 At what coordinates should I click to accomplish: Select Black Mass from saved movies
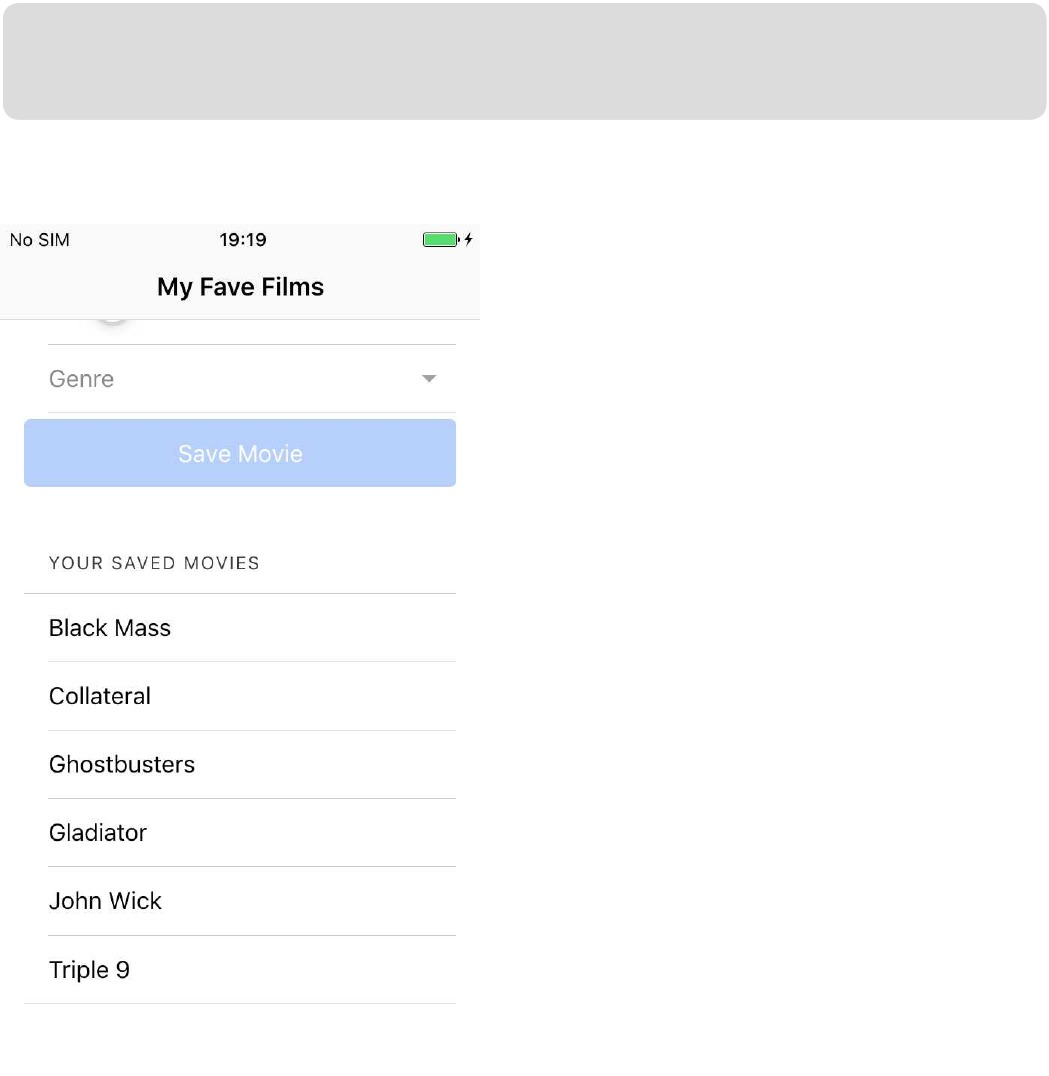point(240,628)
